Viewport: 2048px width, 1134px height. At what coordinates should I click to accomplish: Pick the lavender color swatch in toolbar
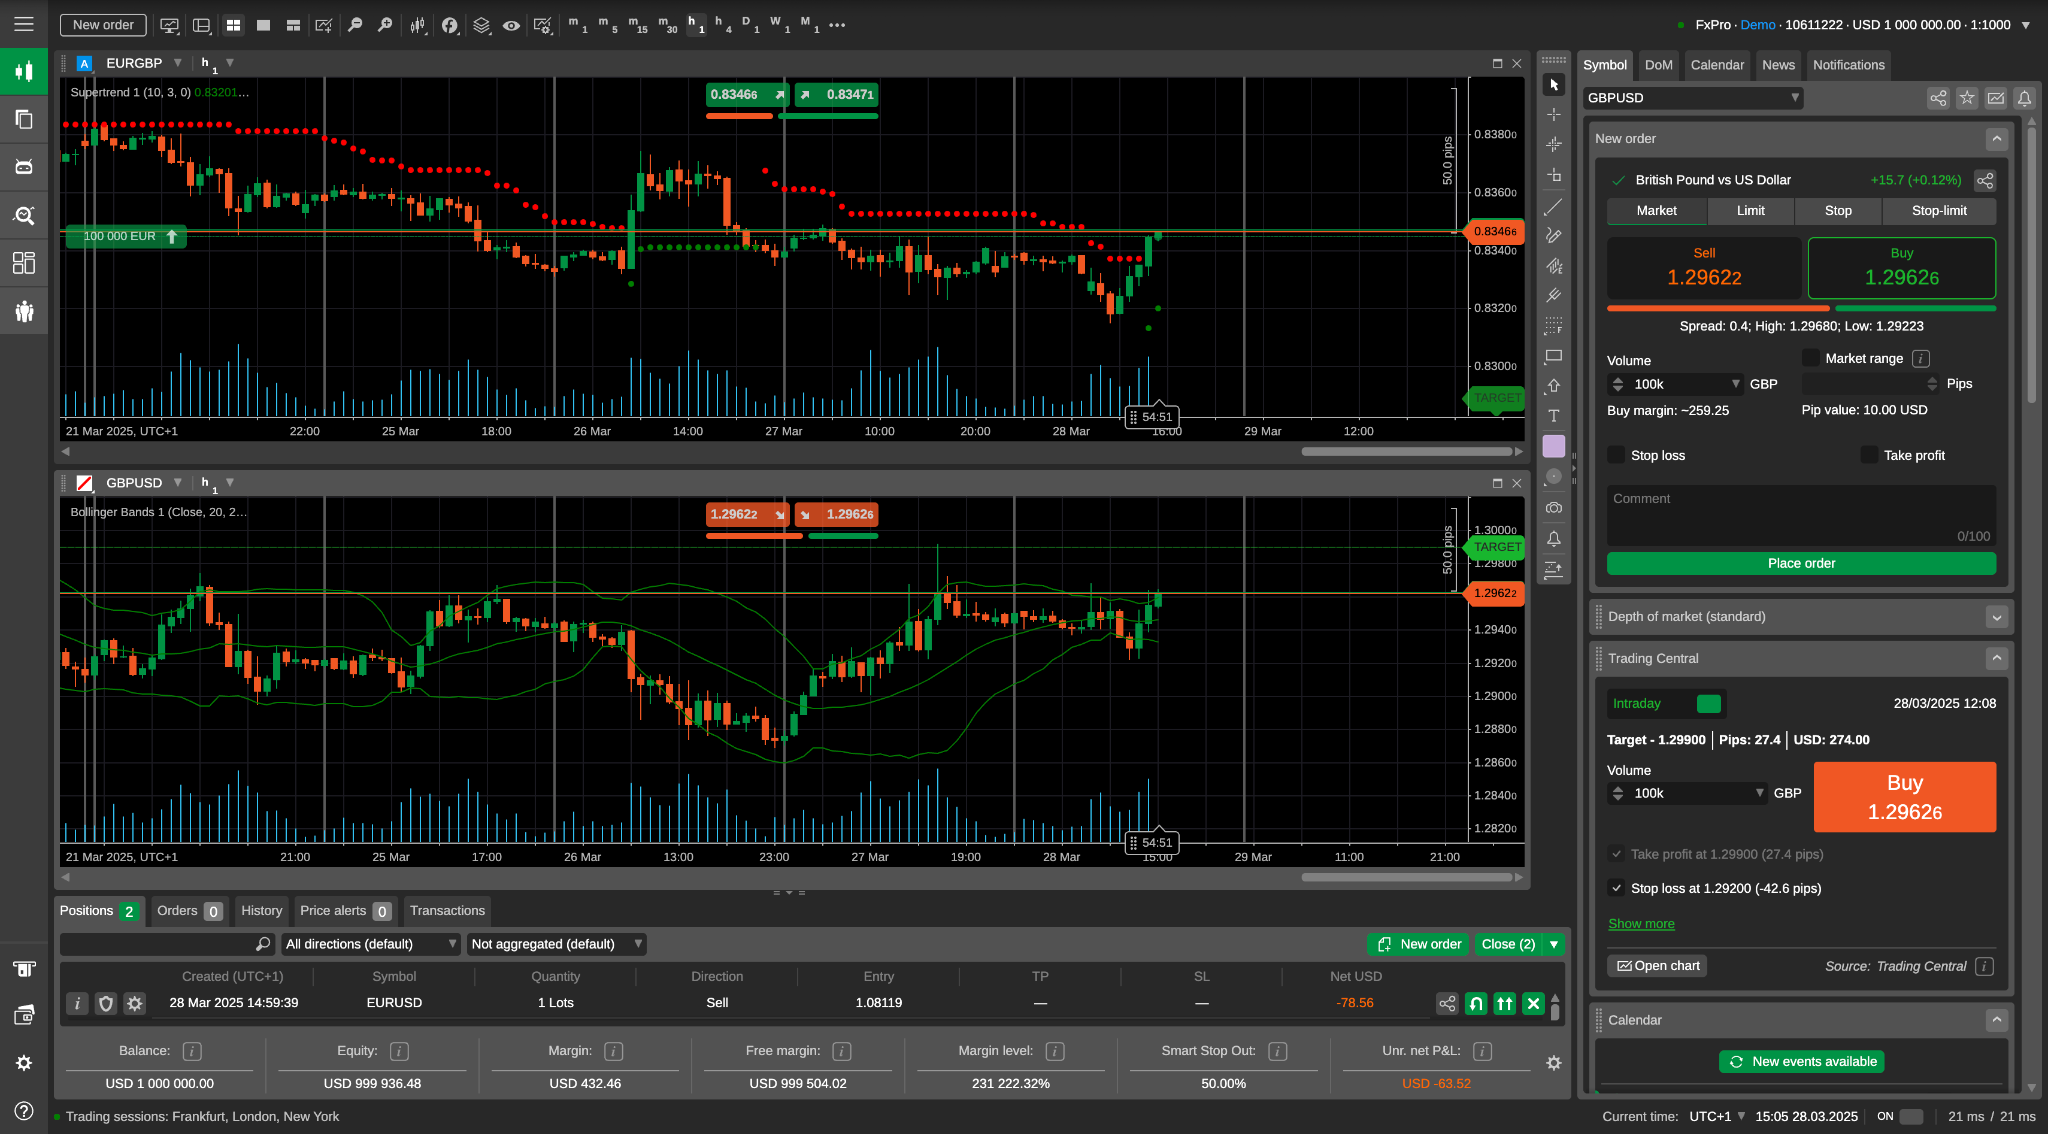[x=1553, y=446]
